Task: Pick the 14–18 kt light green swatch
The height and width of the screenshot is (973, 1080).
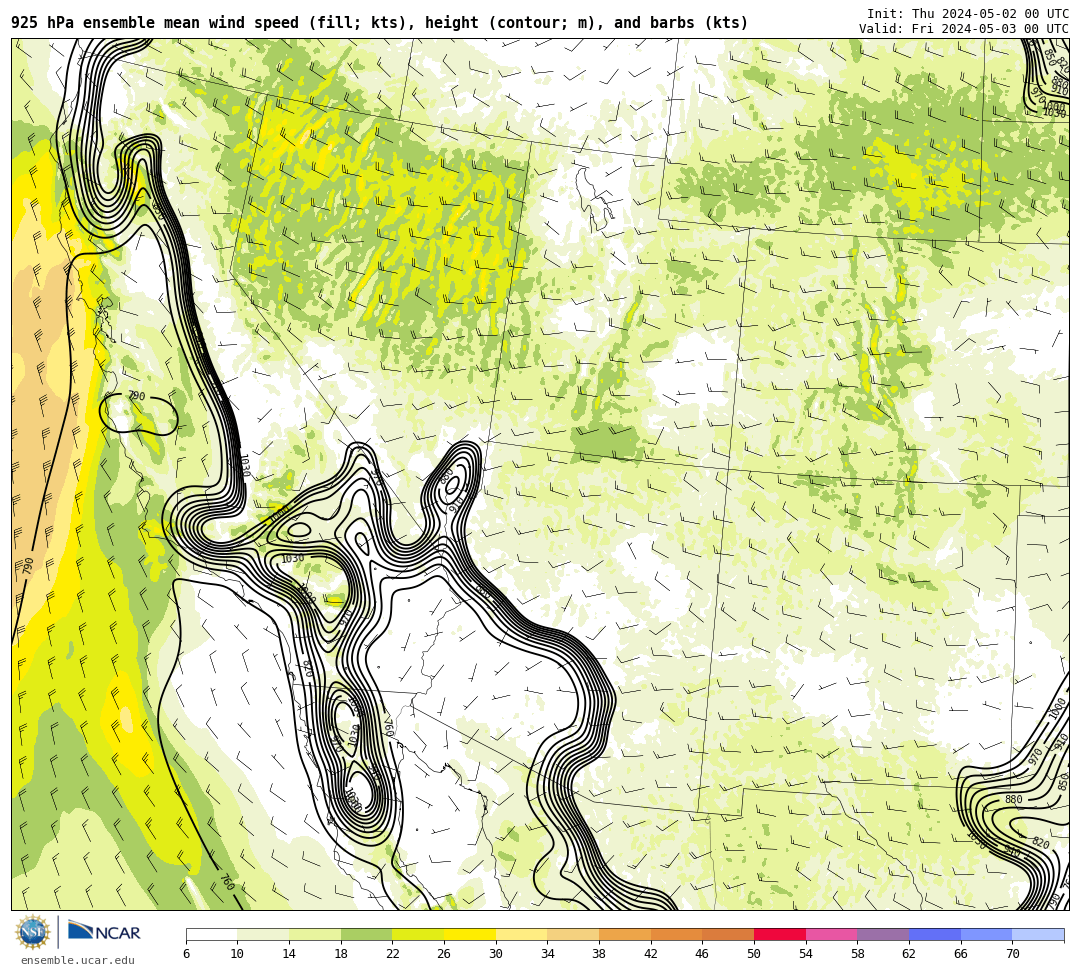Action: pos(315,934)
